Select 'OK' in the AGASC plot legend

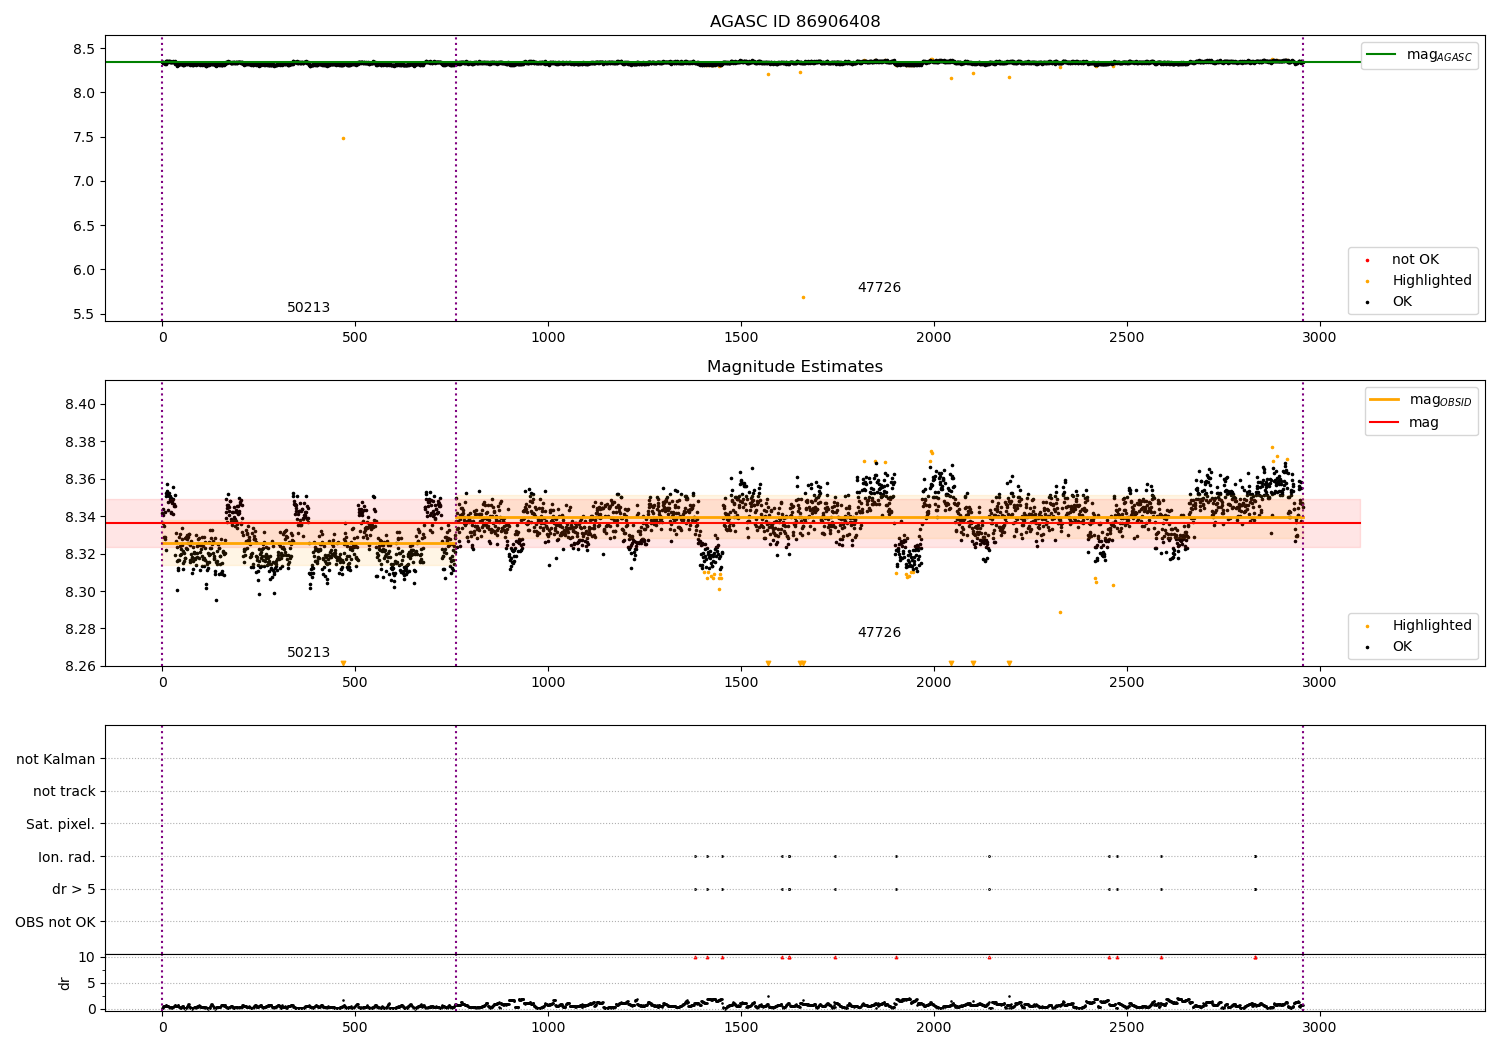1402,302
